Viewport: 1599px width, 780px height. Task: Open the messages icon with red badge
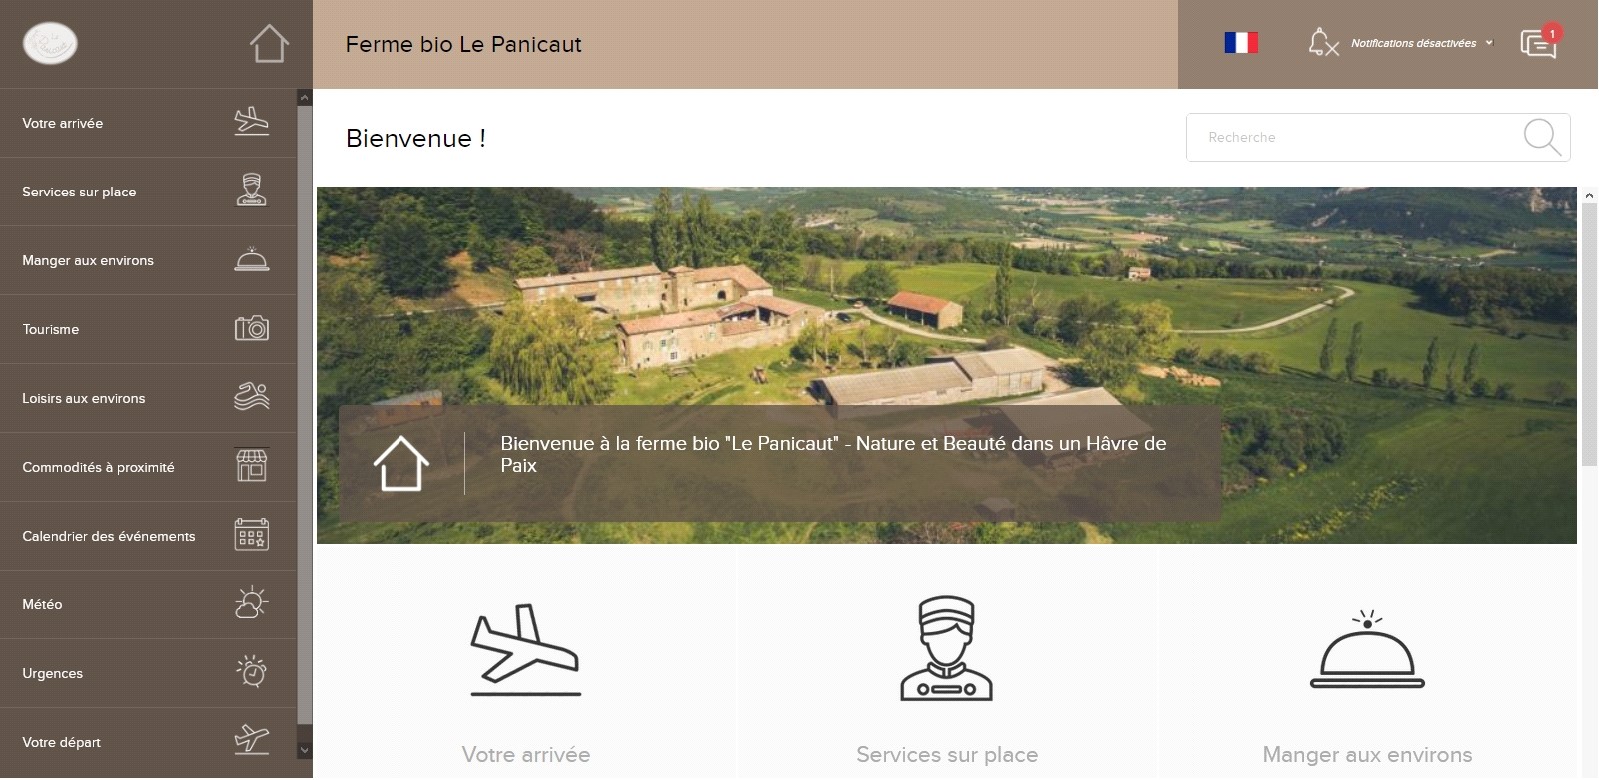coord(1539,43)
